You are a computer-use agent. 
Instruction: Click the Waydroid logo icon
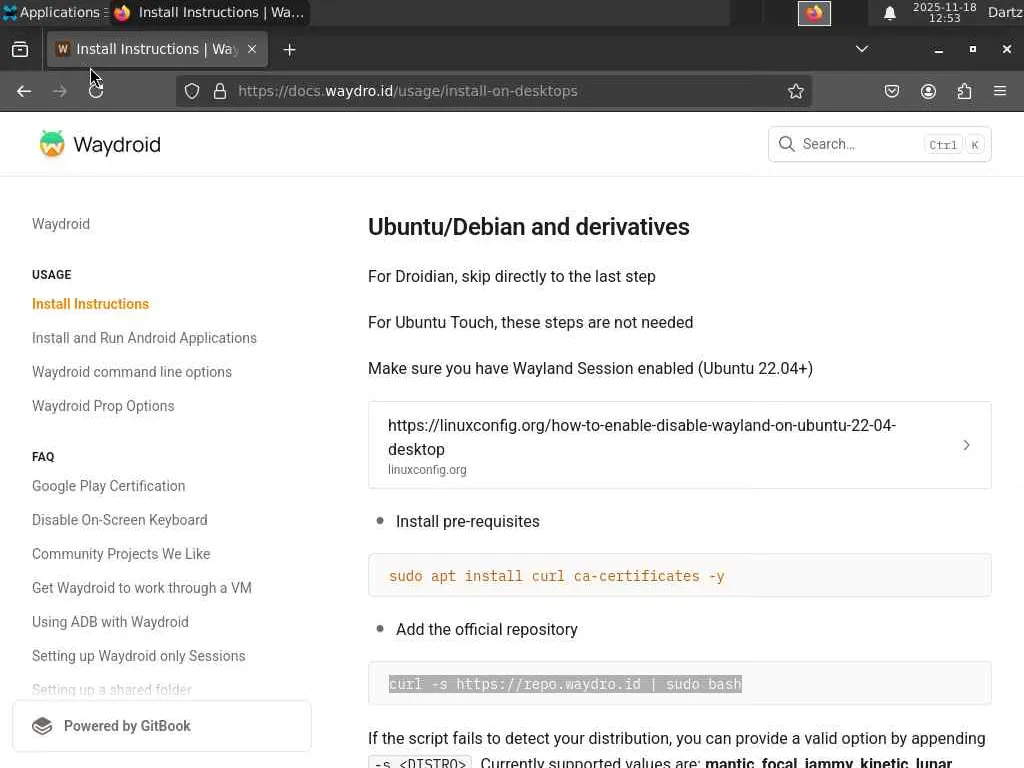coord(52,144)
